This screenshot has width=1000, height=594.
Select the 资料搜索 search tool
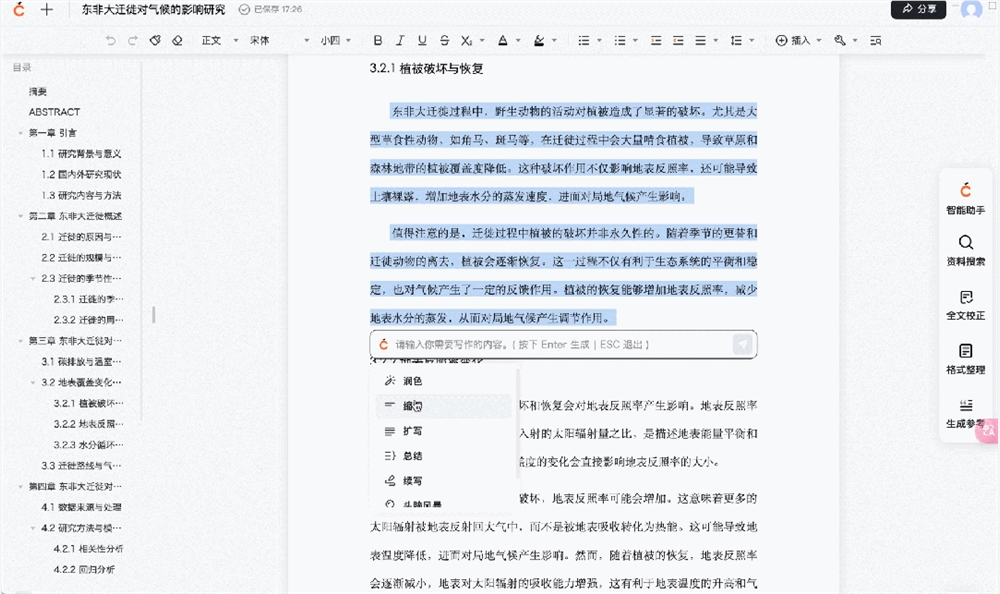(964, 250)
